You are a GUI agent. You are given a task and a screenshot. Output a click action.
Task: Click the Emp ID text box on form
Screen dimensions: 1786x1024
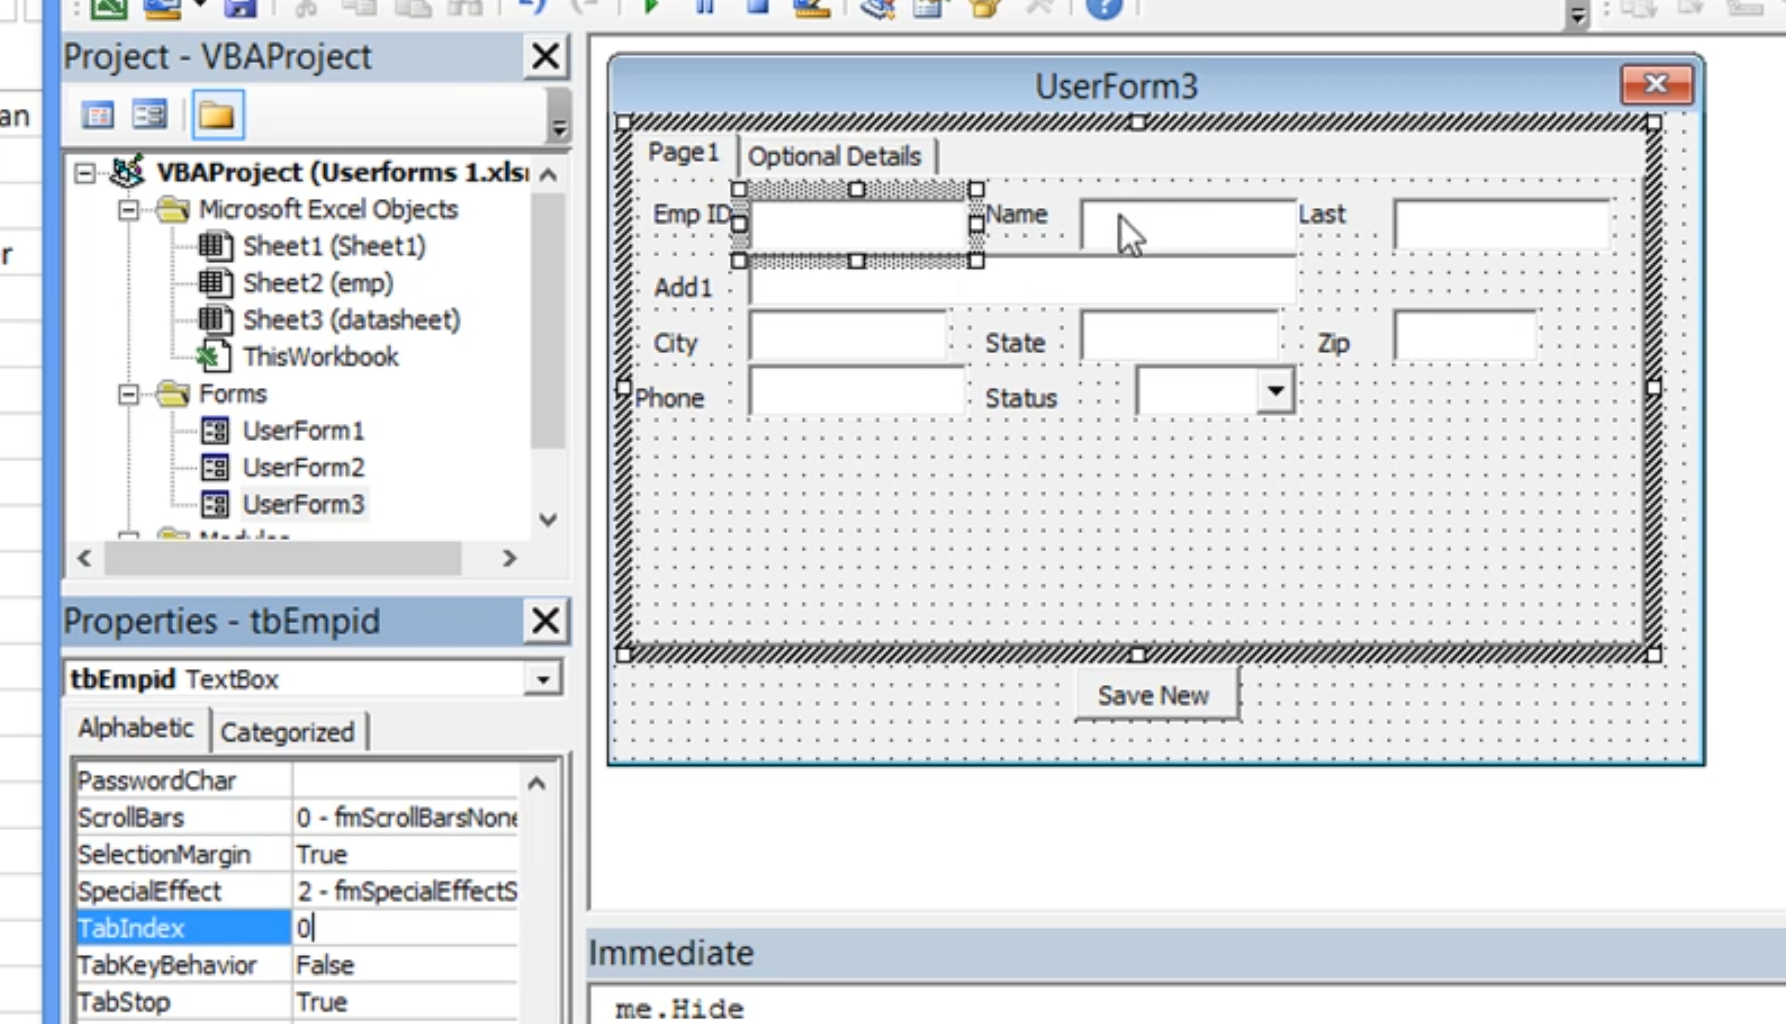tap(857, 225)
